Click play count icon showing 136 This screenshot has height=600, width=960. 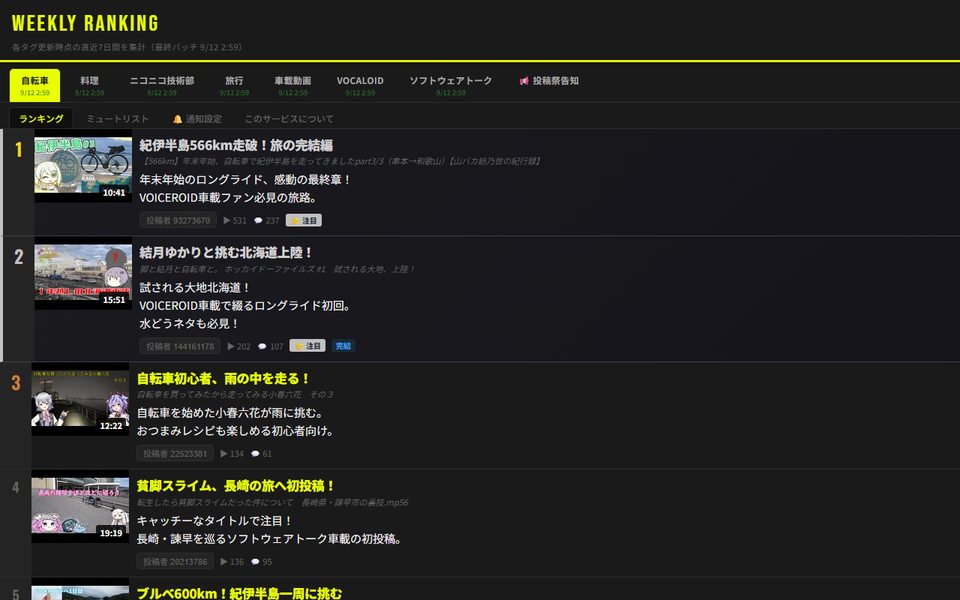coord(224,561)
